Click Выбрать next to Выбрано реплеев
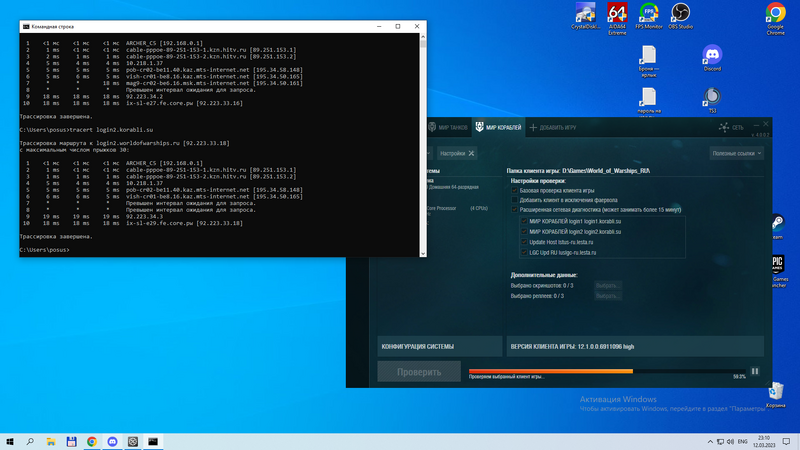 pyautogui.click(x=608, y=296)
